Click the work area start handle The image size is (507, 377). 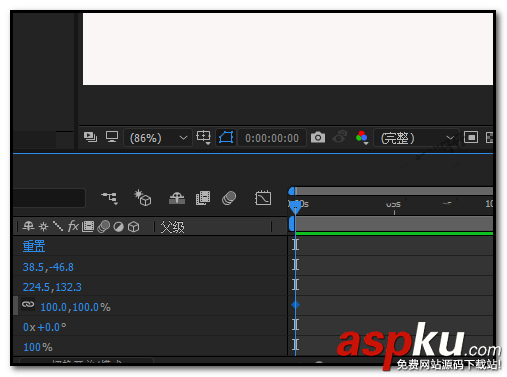pyautogui.click(x=292, y=223)
